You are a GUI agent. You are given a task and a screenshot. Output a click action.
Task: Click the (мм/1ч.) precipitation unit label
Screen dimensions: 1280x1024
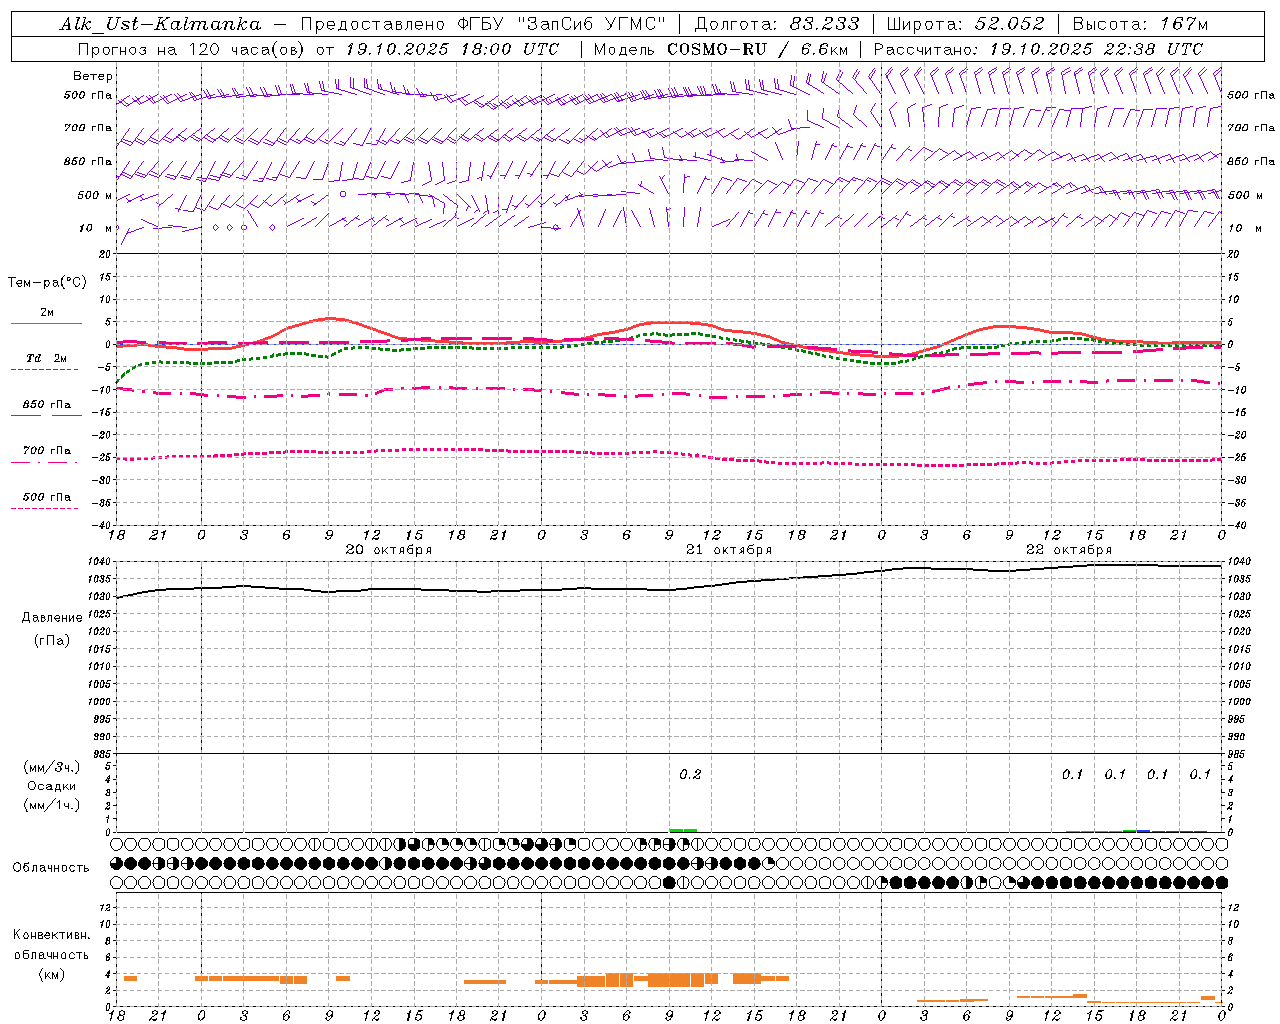(52, 805)
